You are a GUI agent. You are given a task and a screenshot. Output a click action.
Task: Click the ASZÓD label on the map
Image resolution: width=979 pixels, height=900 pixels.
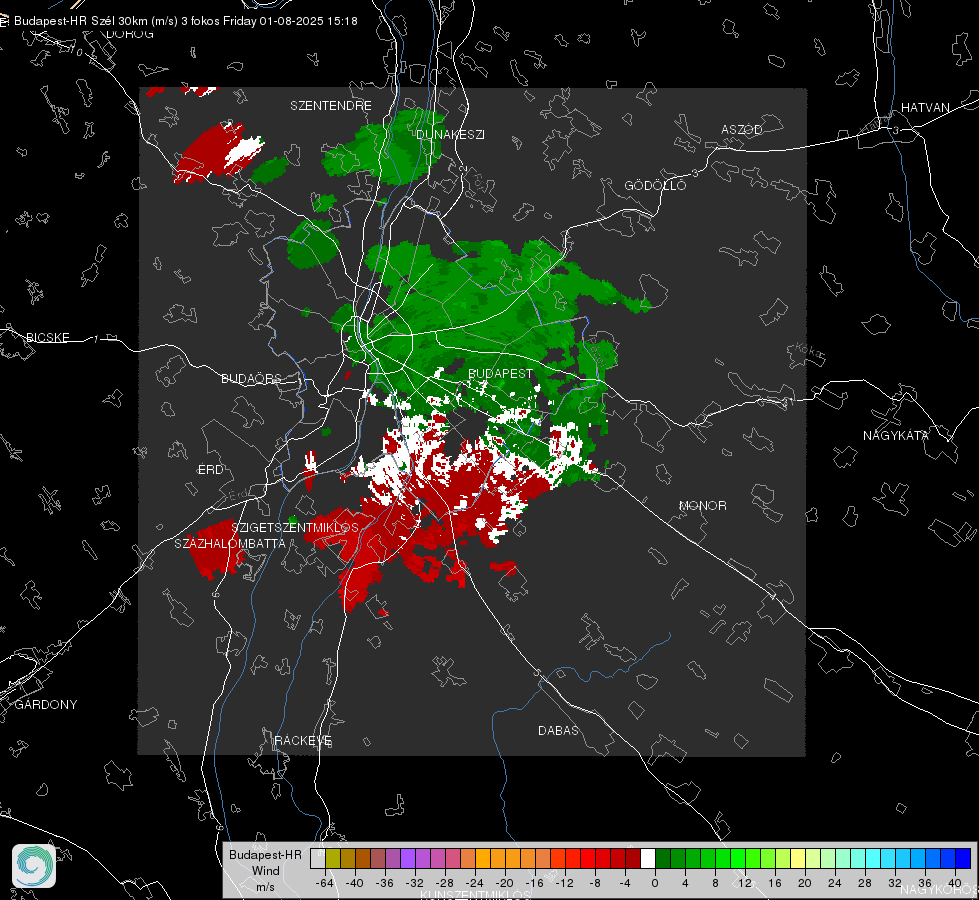742,129
